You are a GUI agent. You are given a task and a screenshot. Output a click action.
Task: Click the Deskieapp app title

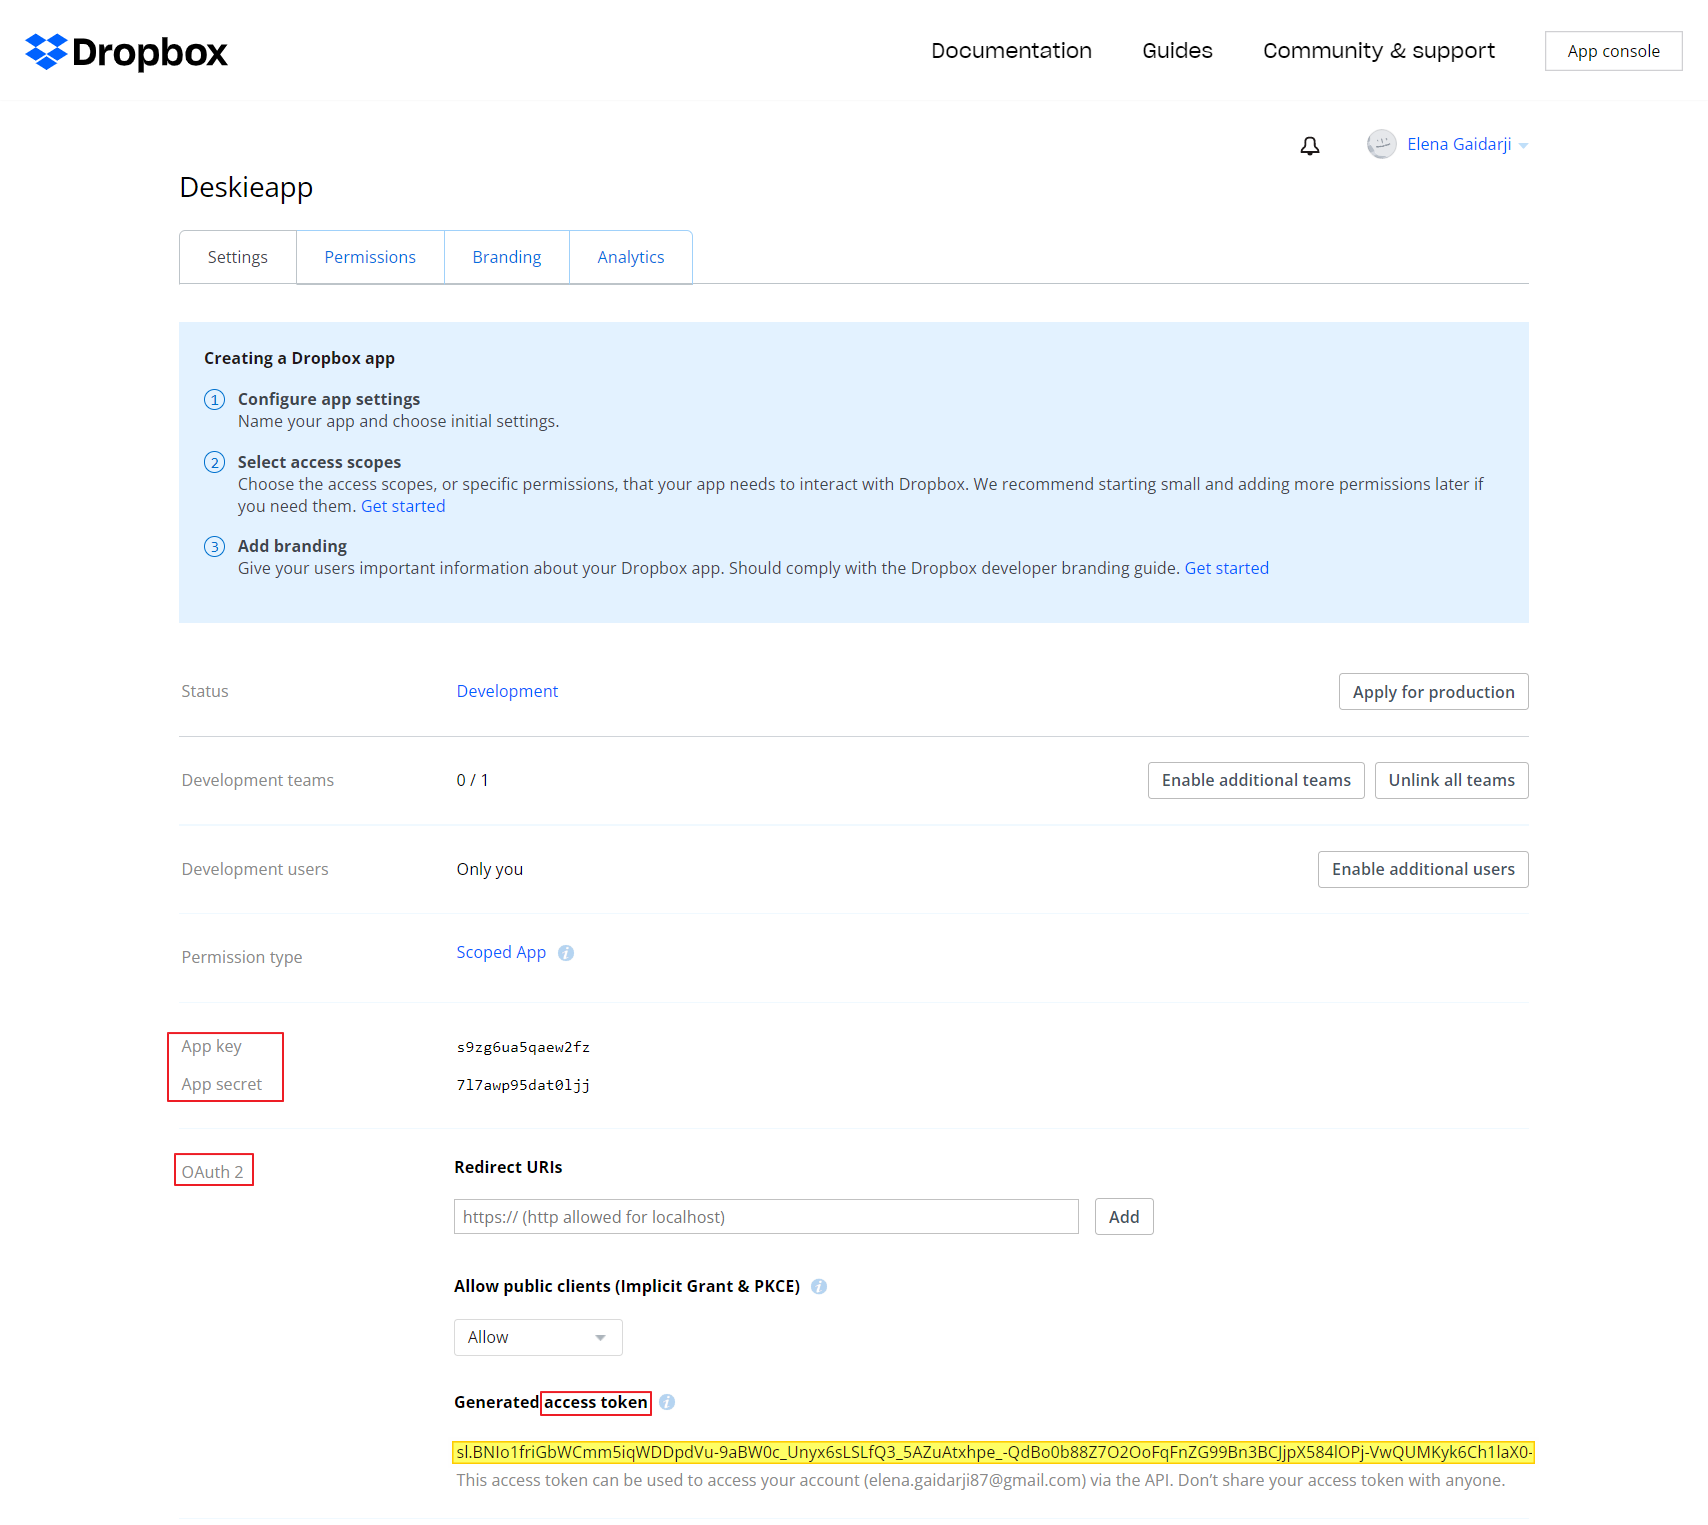tap(246, 187)
